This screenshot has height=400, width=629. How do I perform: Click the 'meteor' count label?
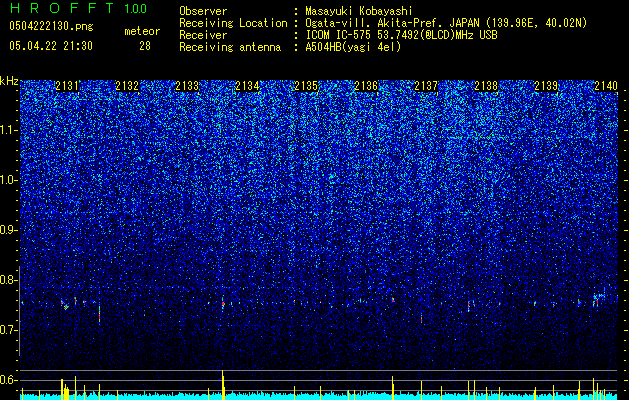(x=142, y=31)
